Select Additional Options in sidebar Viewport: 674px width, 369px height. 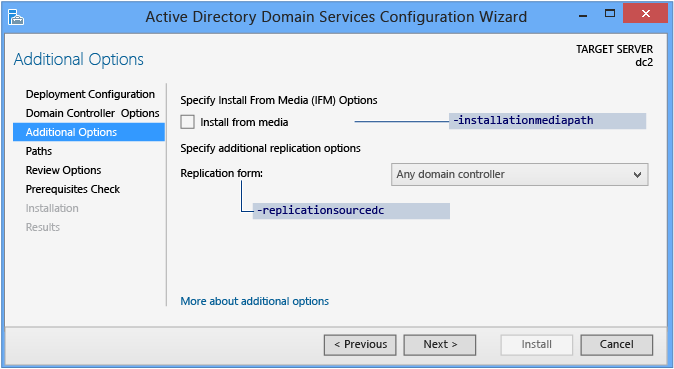[89, 132]
